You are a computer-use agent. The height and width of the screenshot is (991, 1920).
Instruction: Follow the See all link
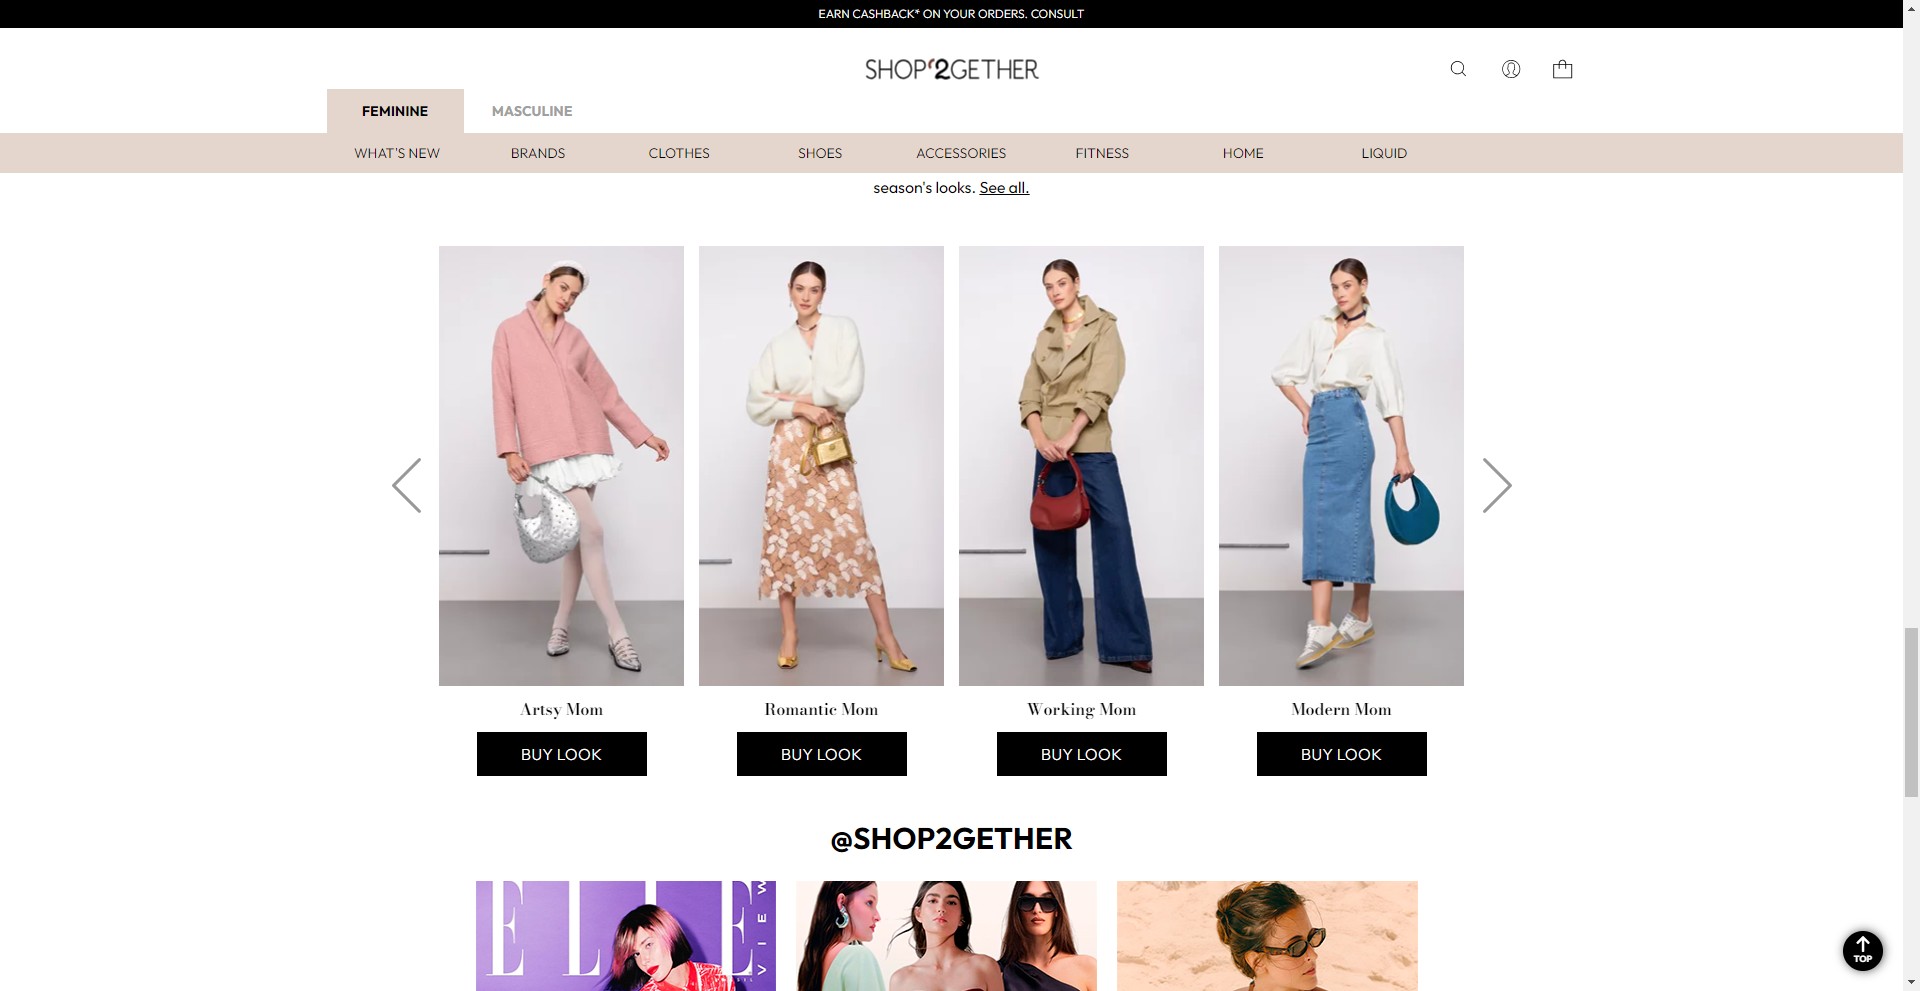click(1004, 188)
